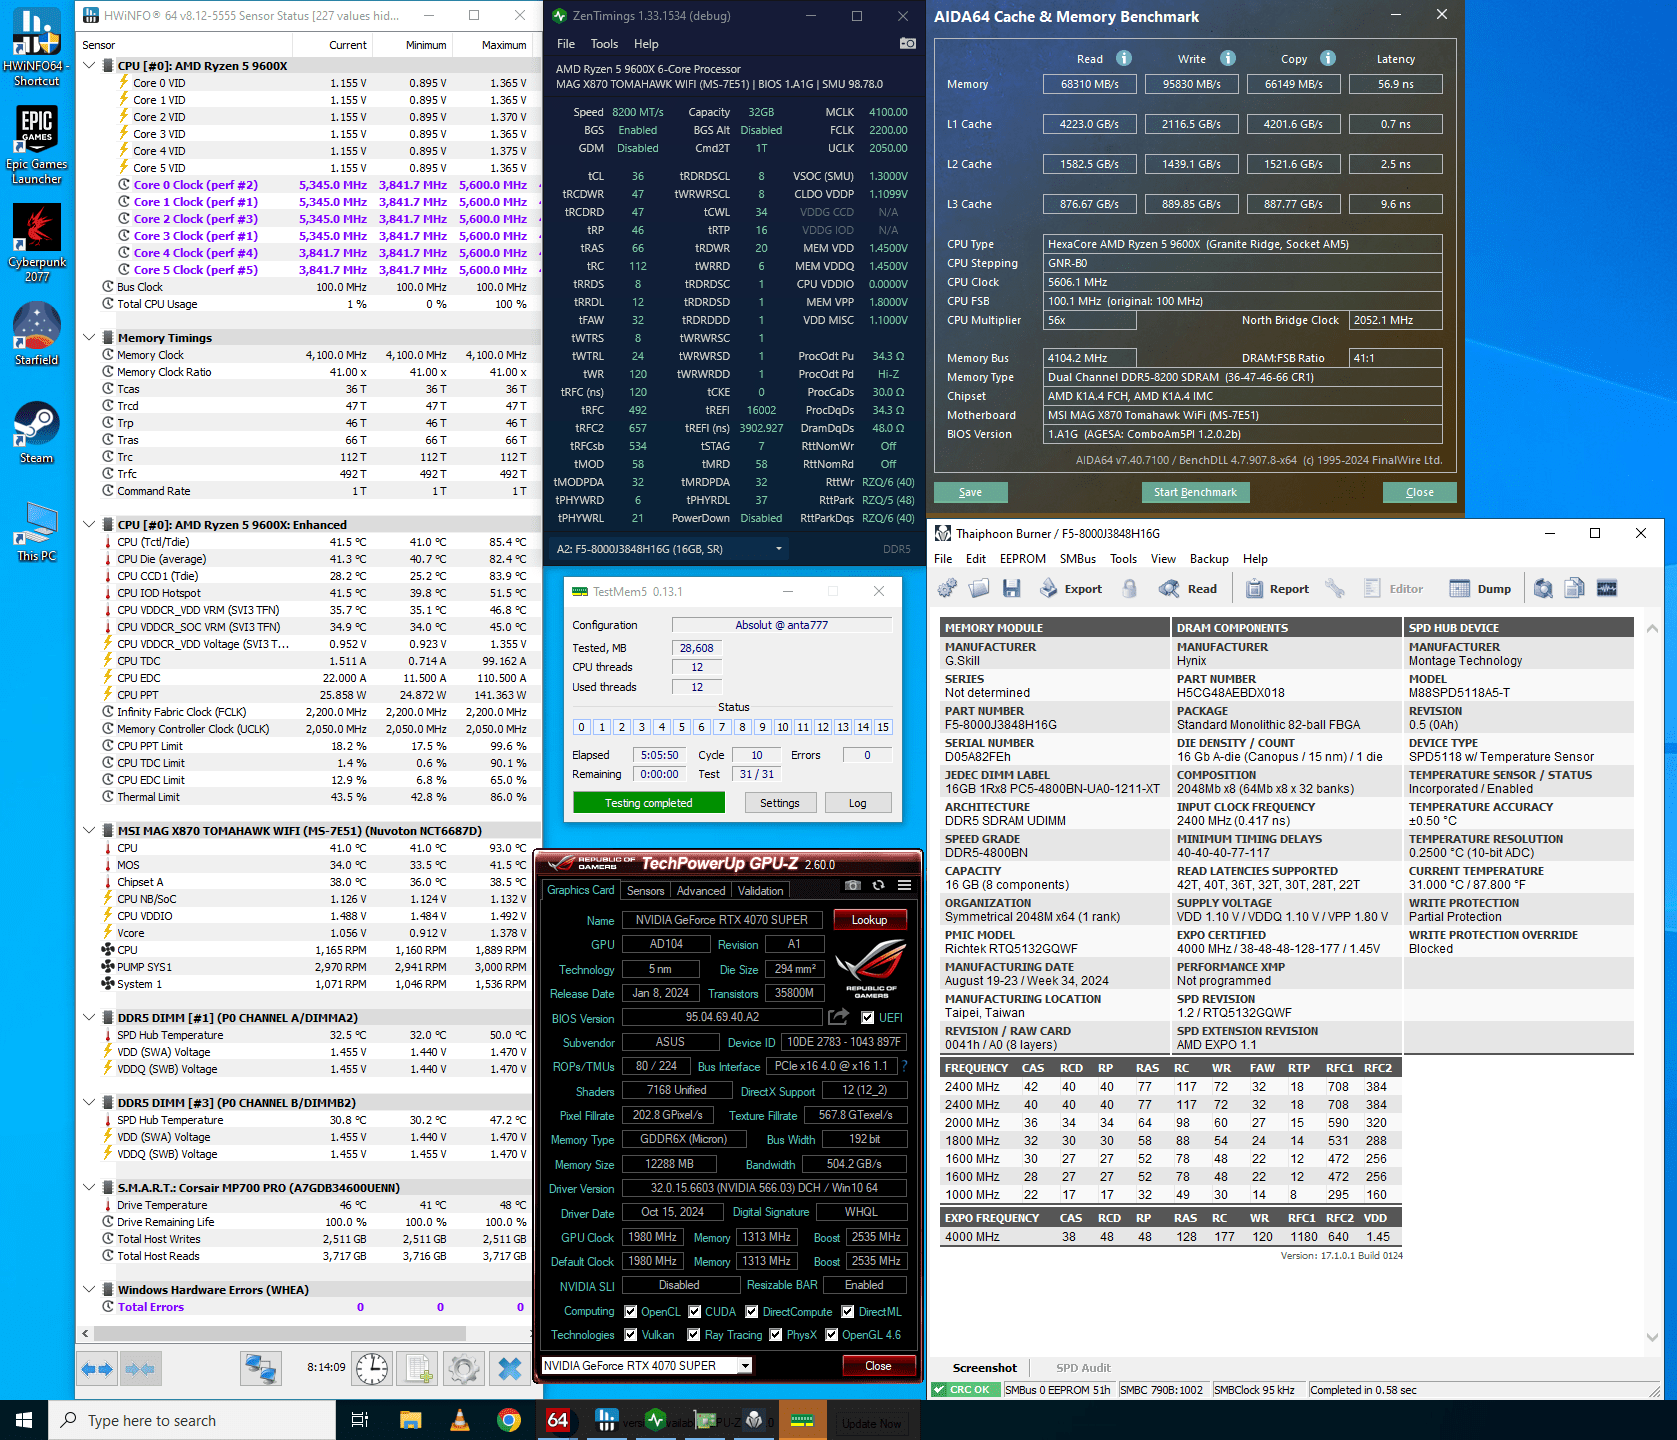Click GPU-Z refresh icon
Image resolution: width=1677 pixels, height=1440 pixels.
click(878, 885)
